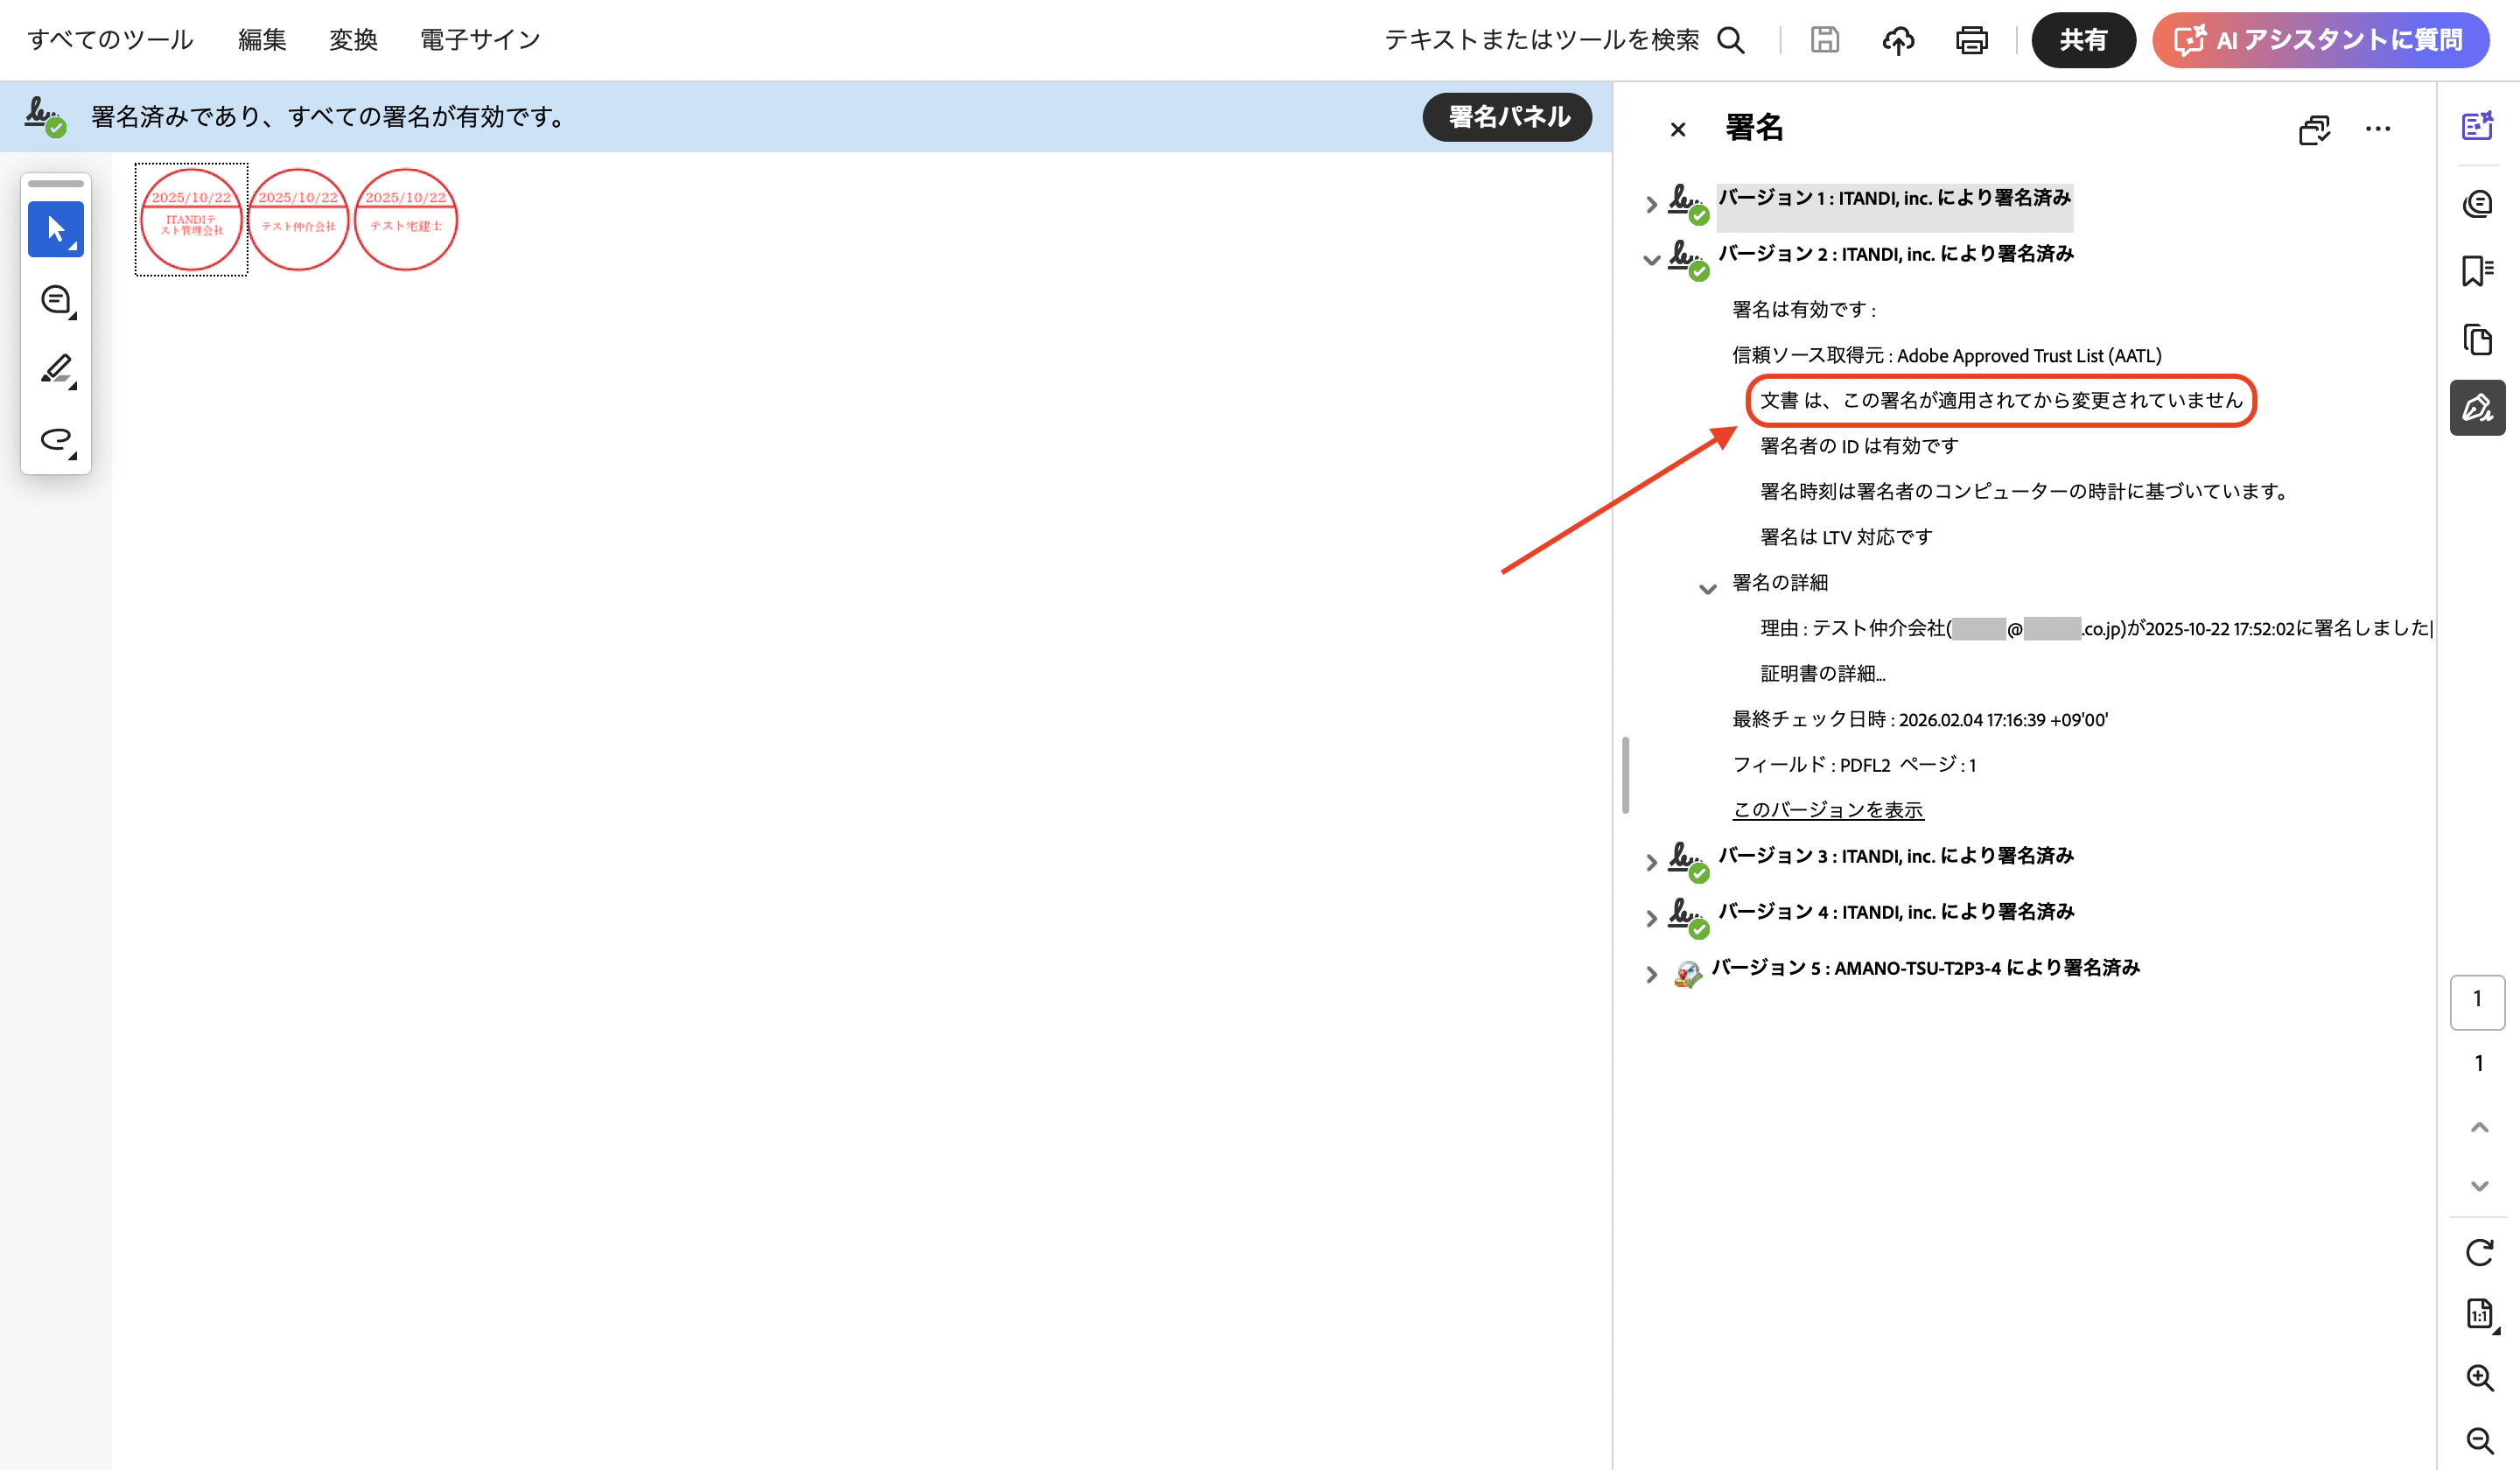
Task: Expand バージョン 5 AMANO signature entry
Action: 1651,974
